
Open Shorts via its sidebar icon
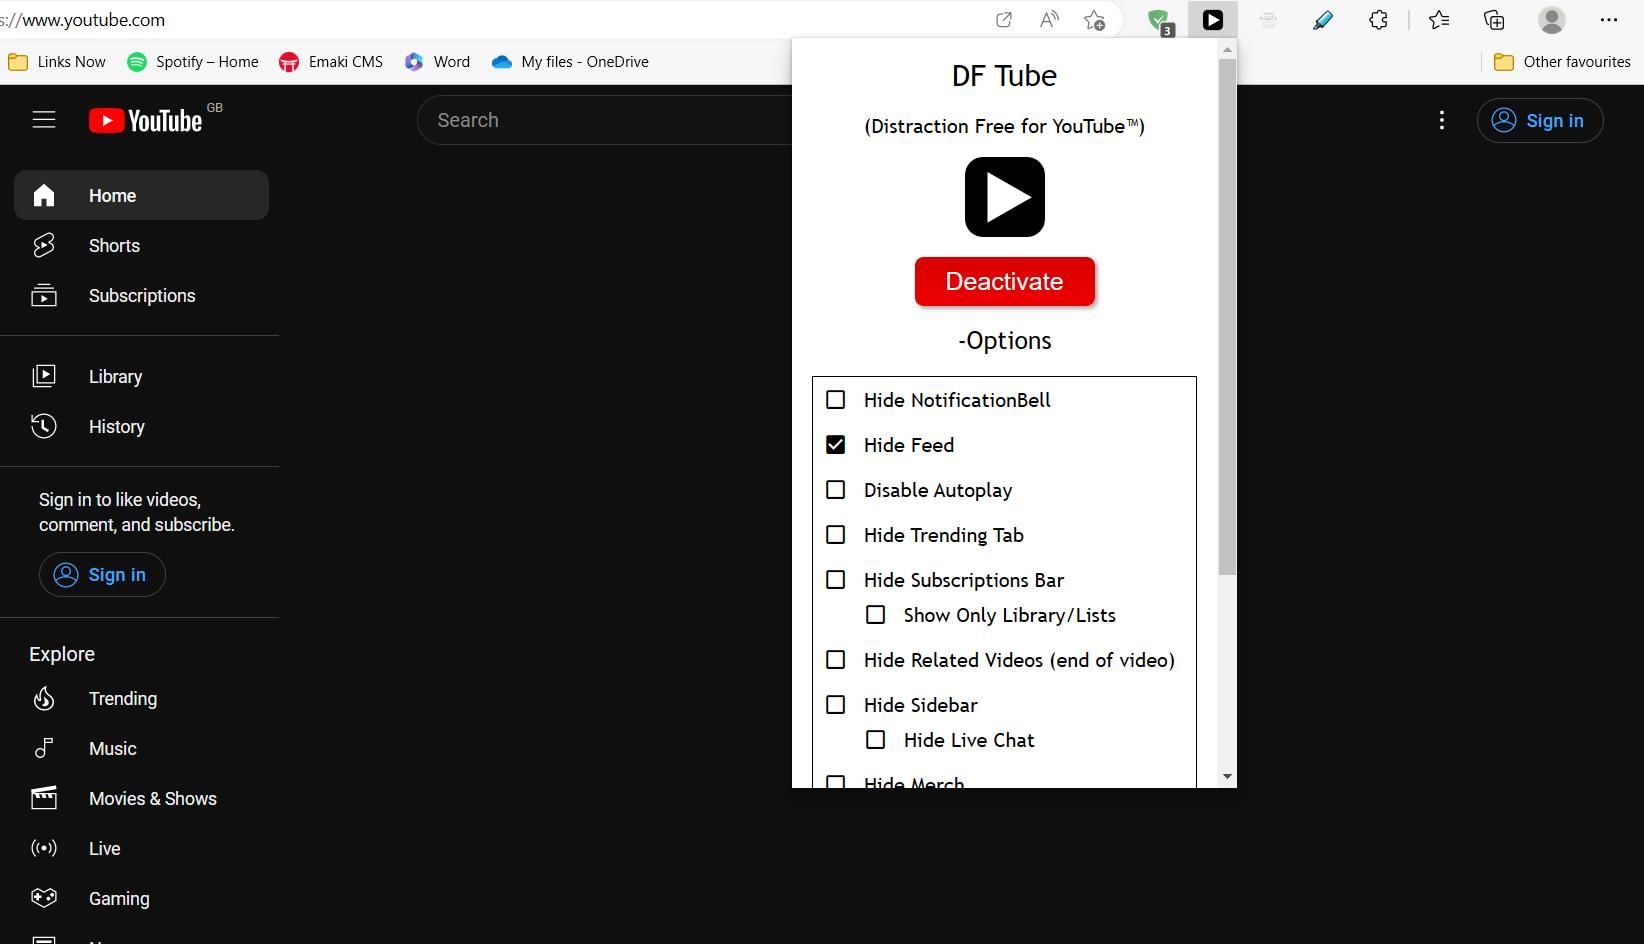pyautogui.click(x=44, y=245)
